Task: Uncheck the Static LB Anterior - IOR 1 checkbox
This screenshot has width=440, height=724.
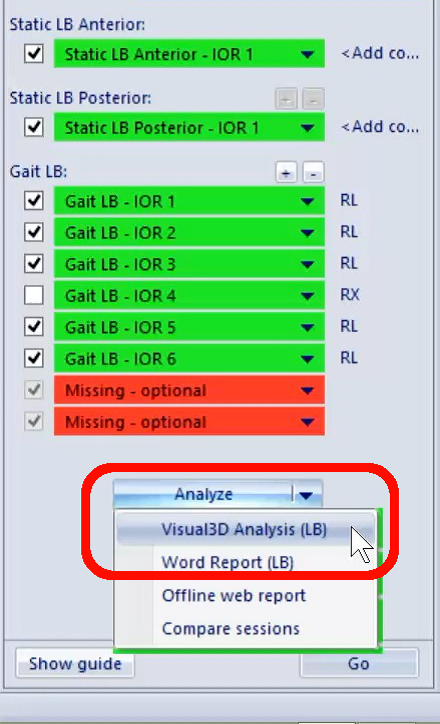Action: (34, 54)
